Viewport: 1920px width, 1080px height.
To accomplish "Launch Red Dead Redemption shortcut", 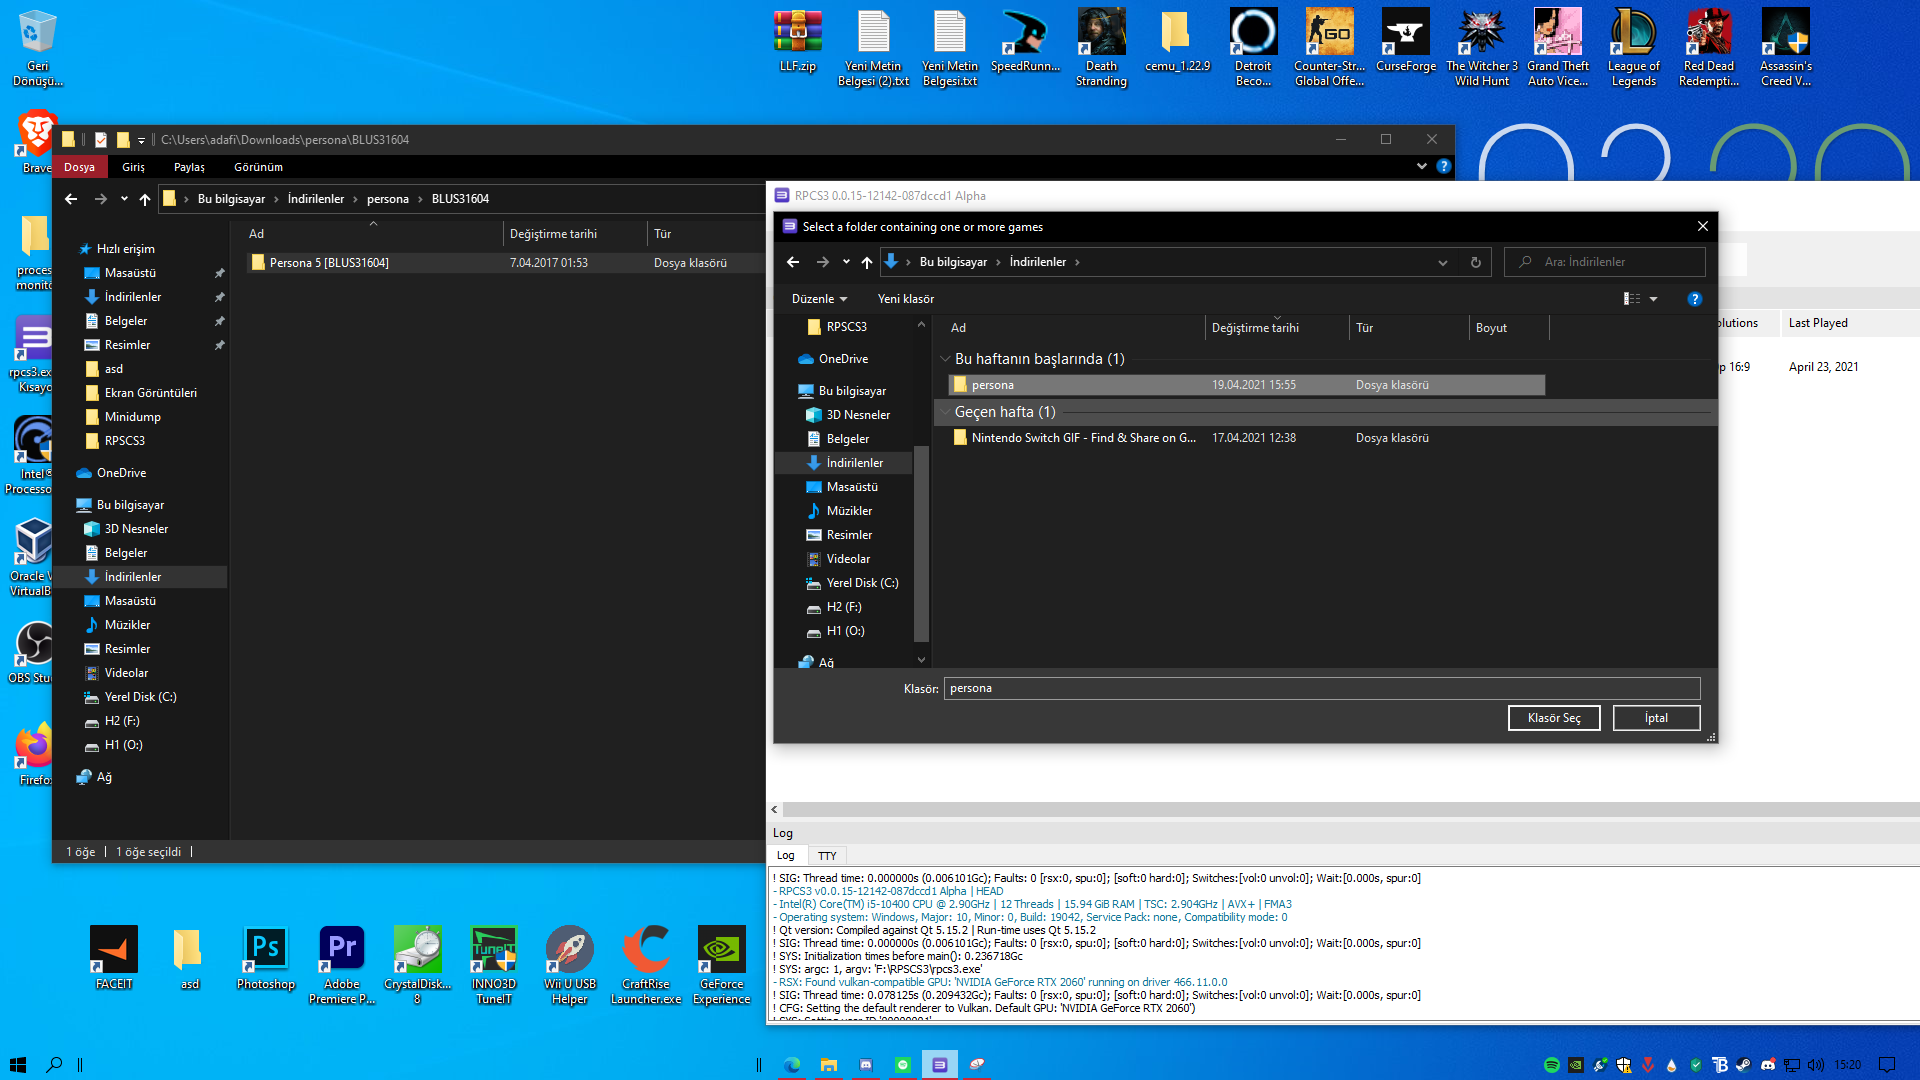I will point(1709,47).
